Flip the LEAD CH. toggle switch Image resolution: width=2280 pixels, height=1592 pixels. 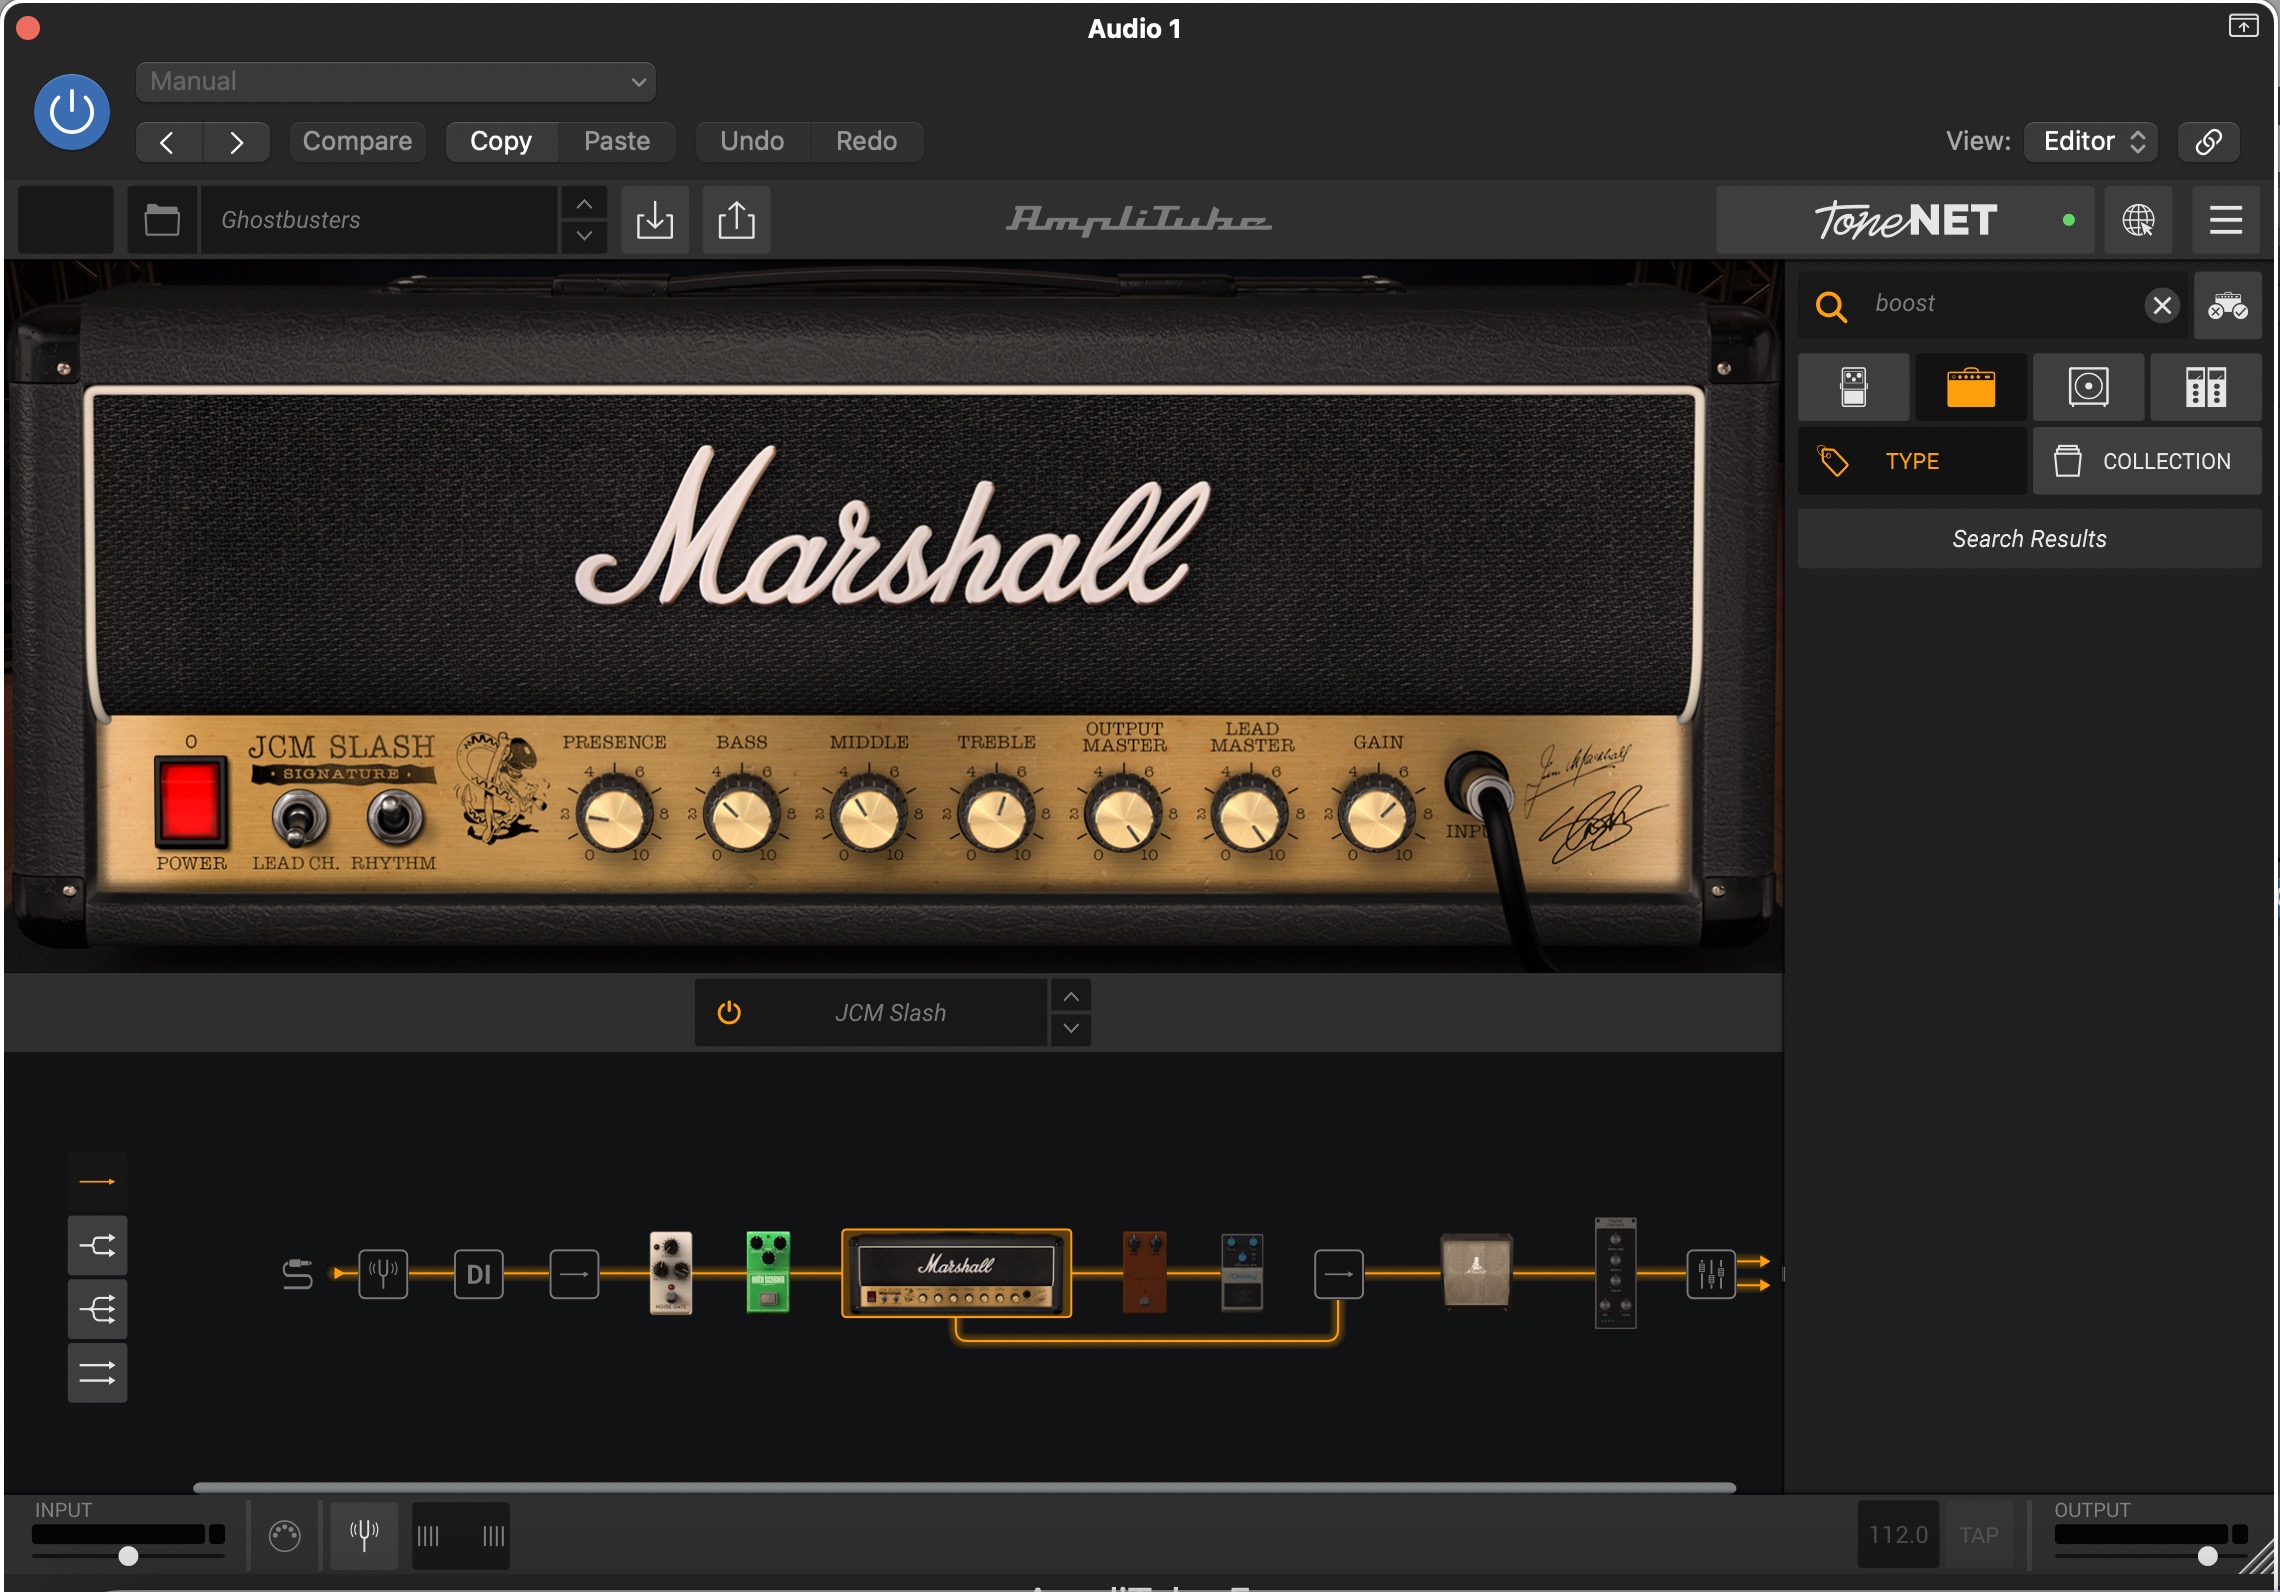pyautogui.click(x=298, y=818)
